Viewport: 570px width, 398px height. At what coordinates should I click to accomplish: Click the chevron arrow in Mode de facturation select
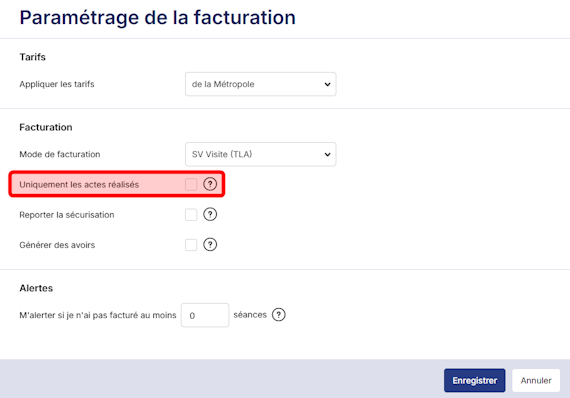point(327,154)
